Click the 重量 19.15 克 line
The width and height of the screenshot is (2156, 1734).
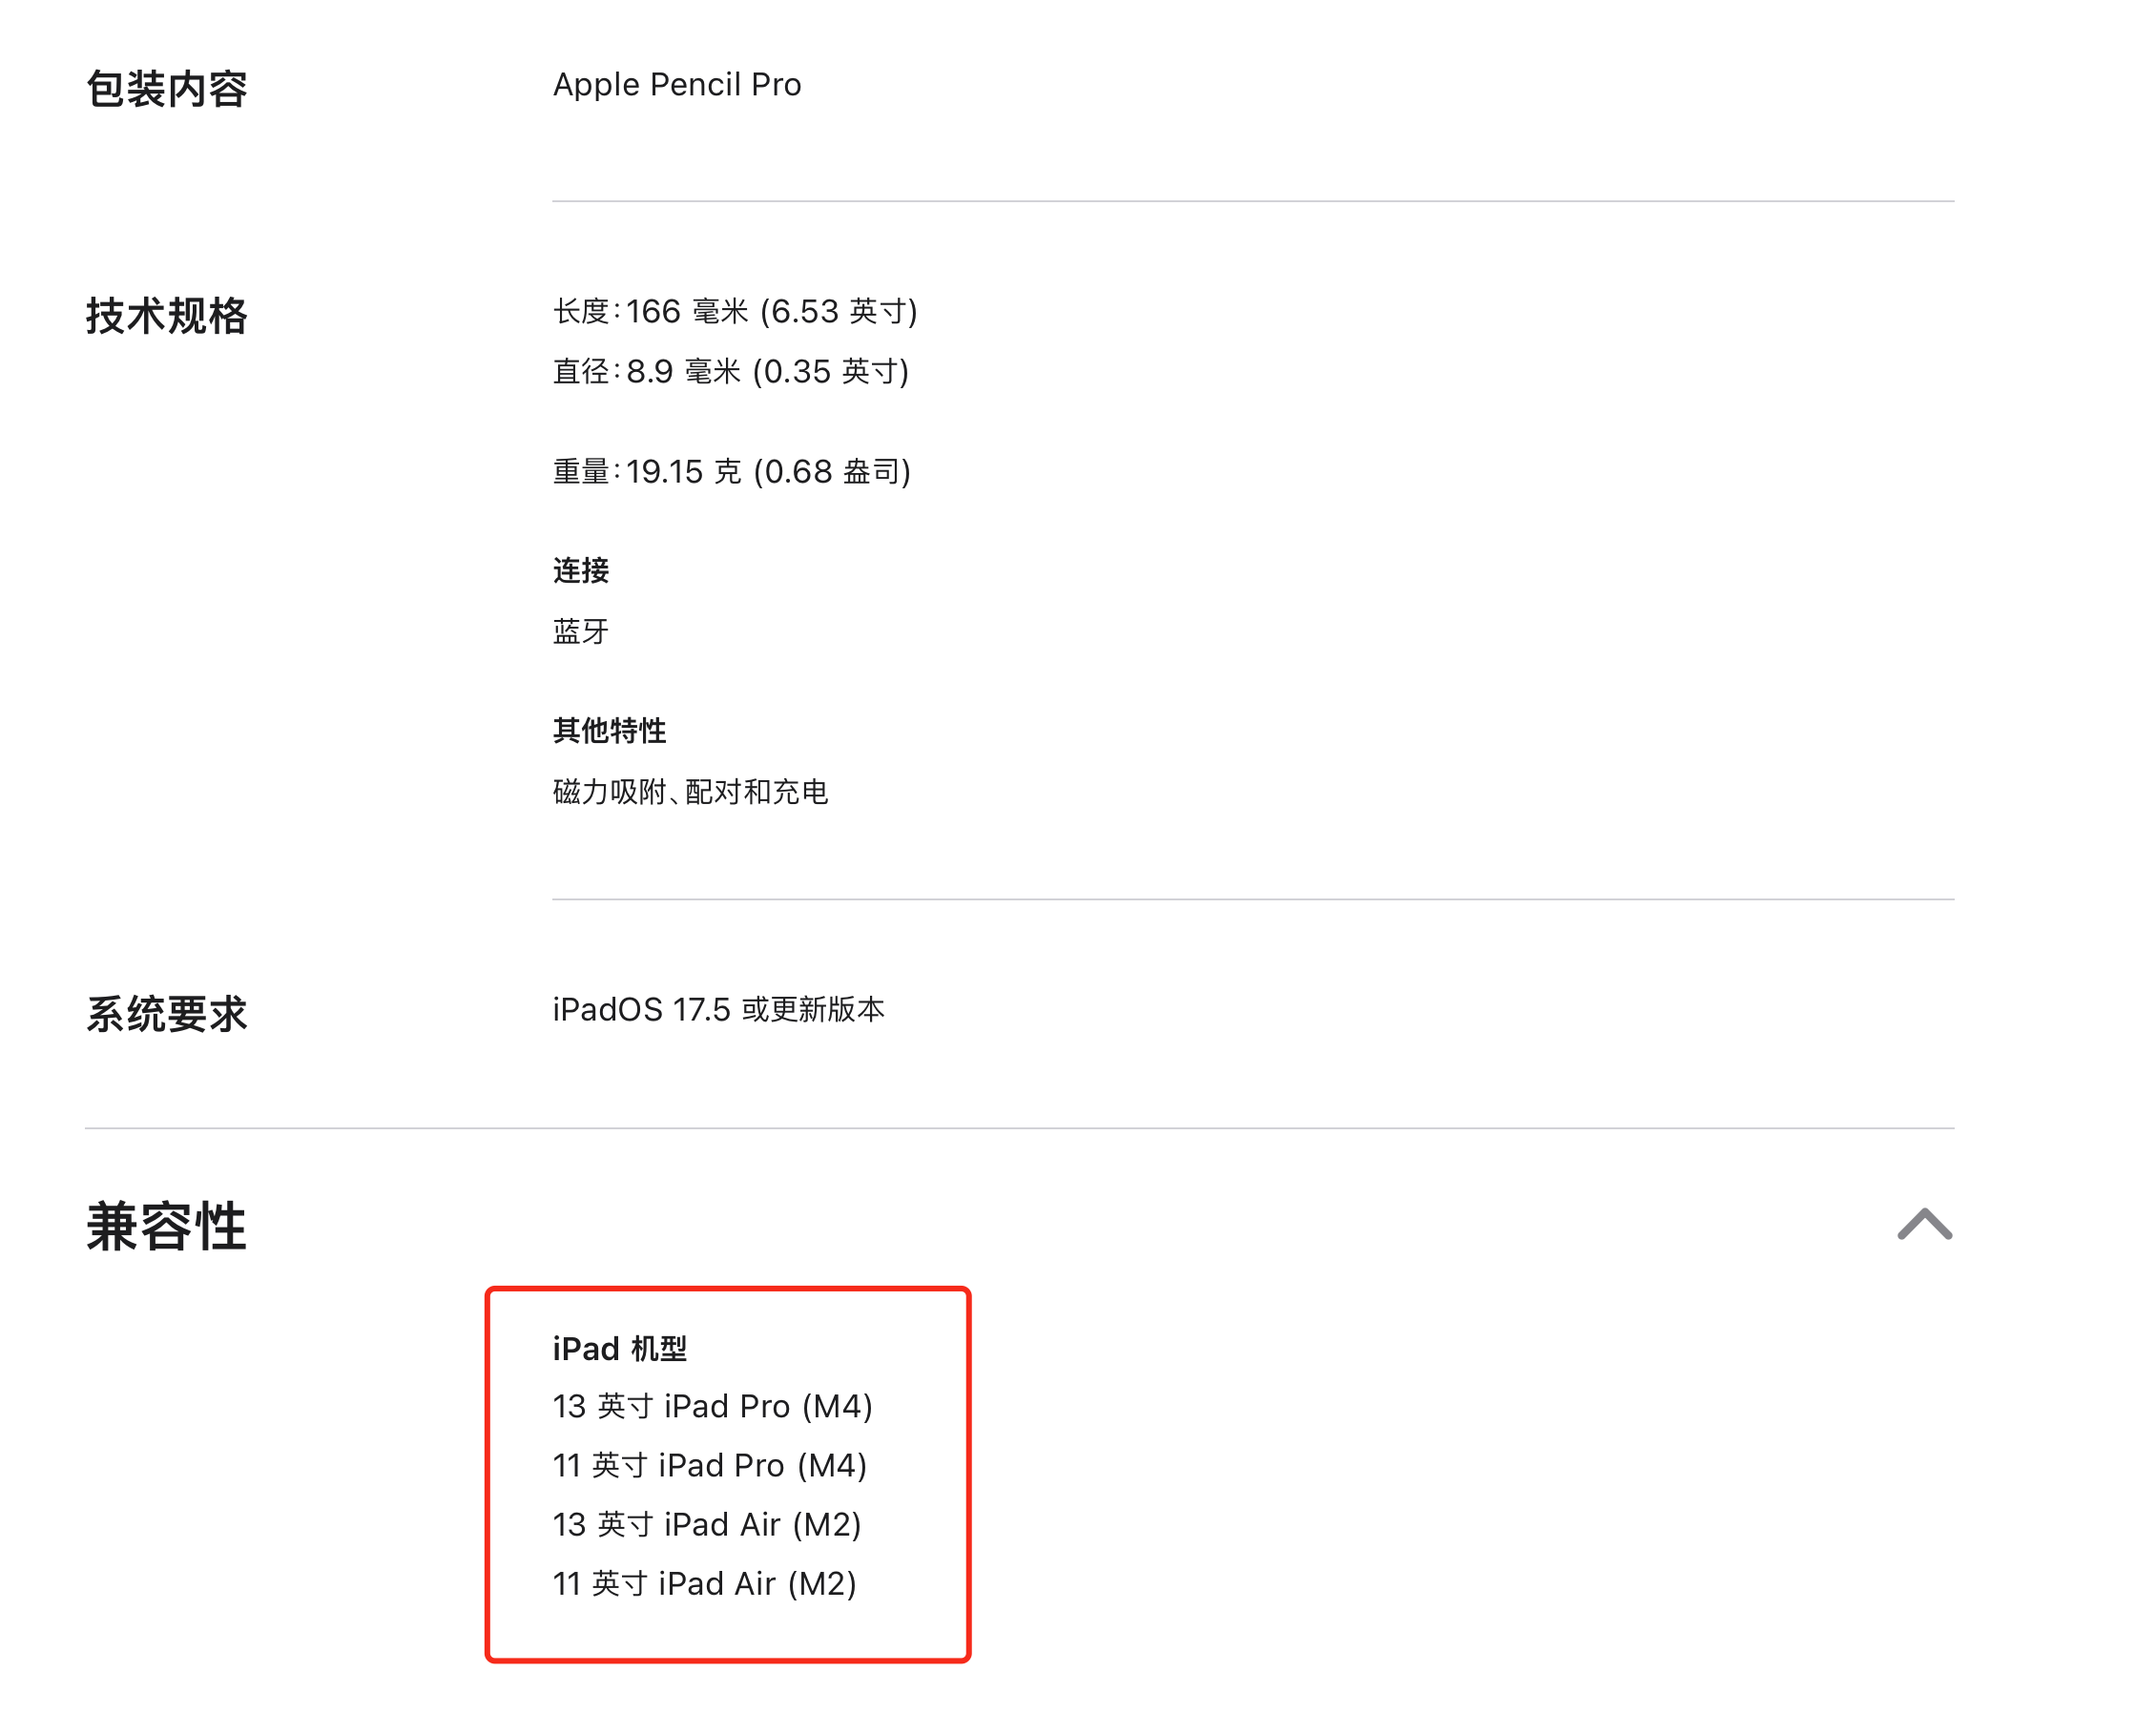[x=732, y=472]
